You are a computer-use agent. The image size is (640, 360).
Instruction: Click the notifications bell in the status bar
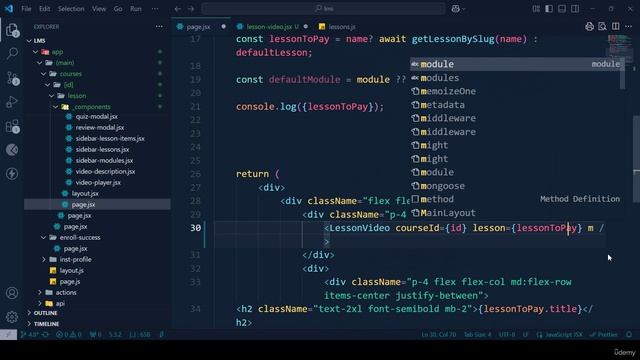629,334
